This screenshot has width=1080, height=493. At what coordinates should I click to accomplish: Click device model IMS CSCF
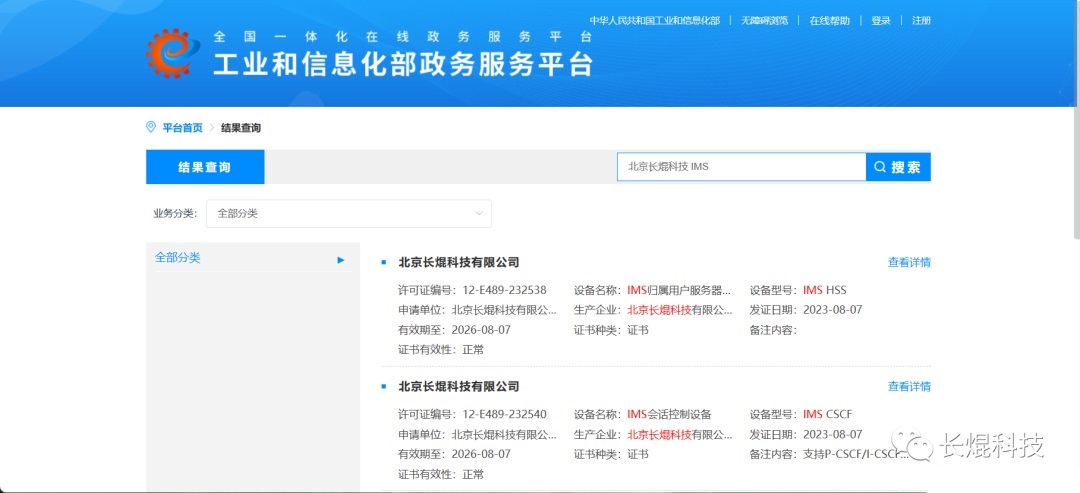coord(827,415)
